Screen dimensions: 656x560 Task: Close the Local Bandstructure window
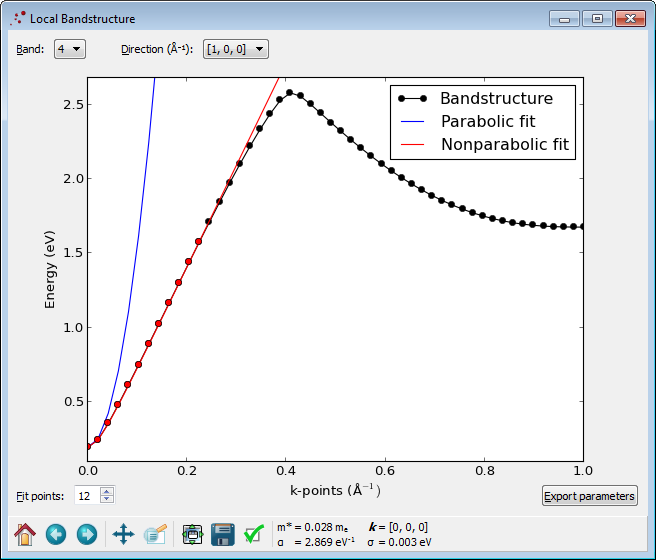[x=630, y=19]
